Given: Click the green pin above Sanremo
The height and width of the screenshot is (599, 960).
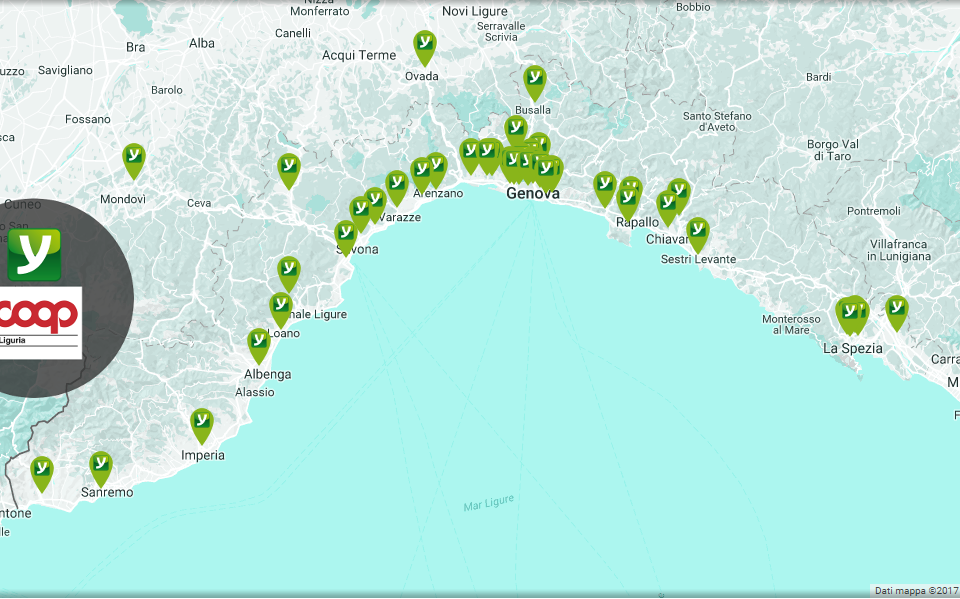Looking at the screenshot, I should (101, 466).
